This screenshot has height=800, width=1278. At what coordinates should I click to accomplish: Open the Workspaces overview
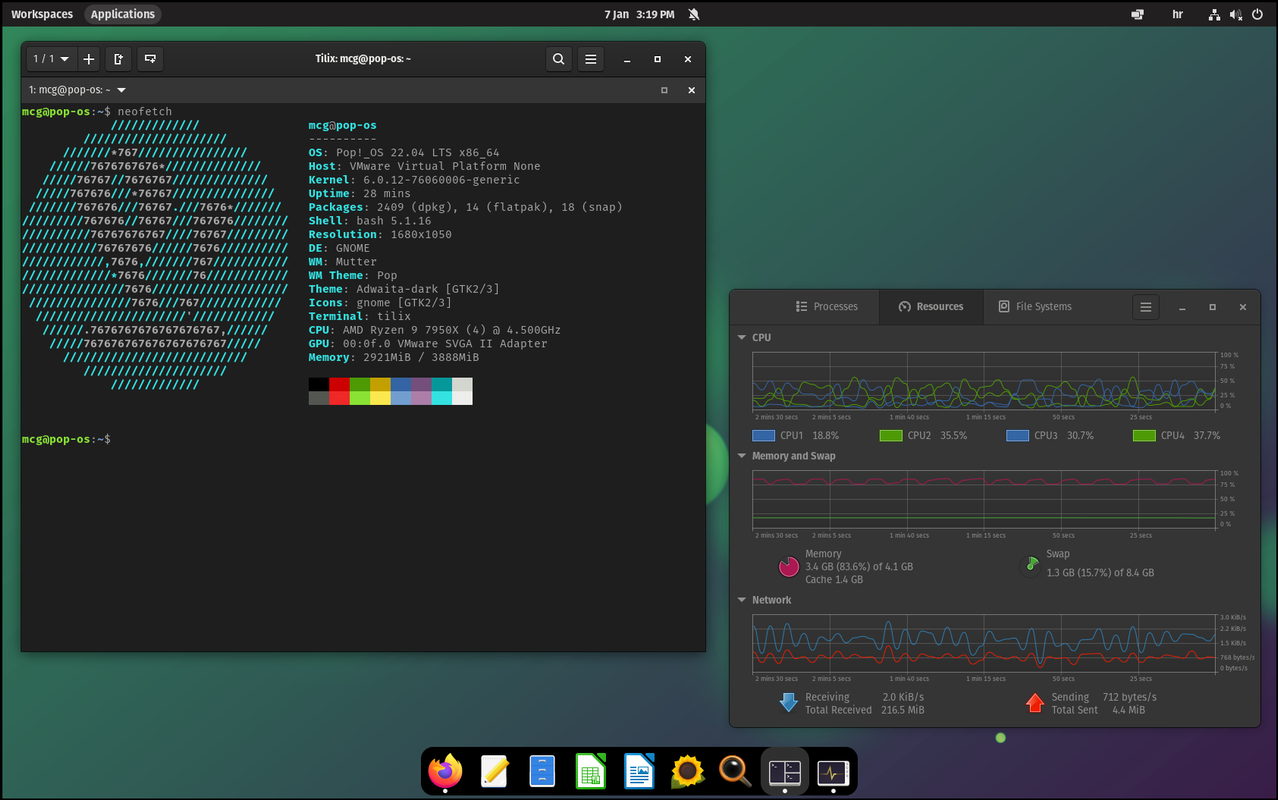[42, 14]
